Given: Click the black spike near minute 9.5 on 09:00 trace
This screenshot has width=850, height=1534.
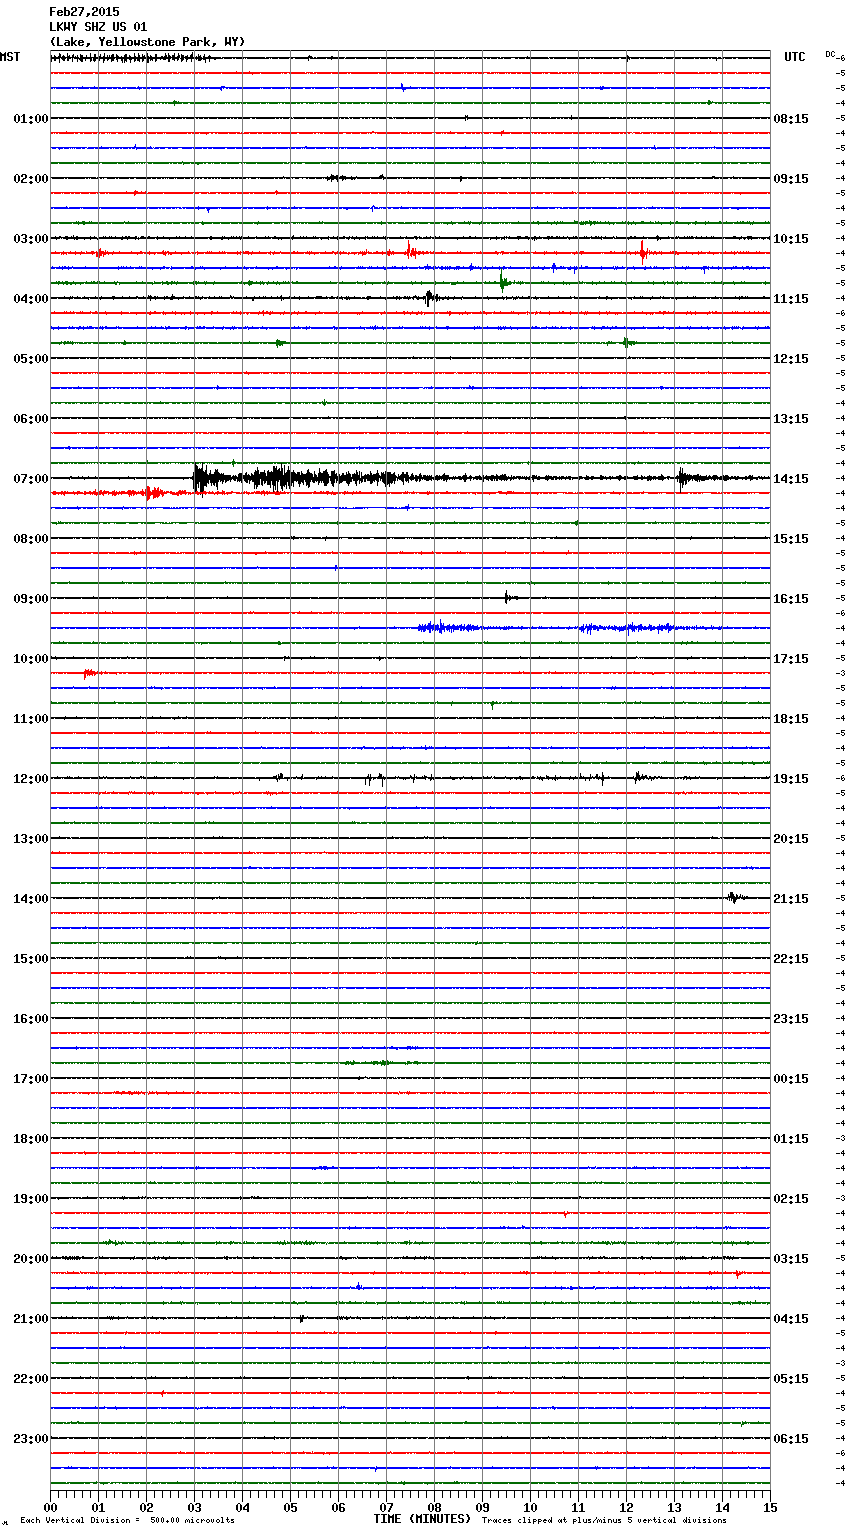Looking at the screenshot, I should tap(509, 598).
